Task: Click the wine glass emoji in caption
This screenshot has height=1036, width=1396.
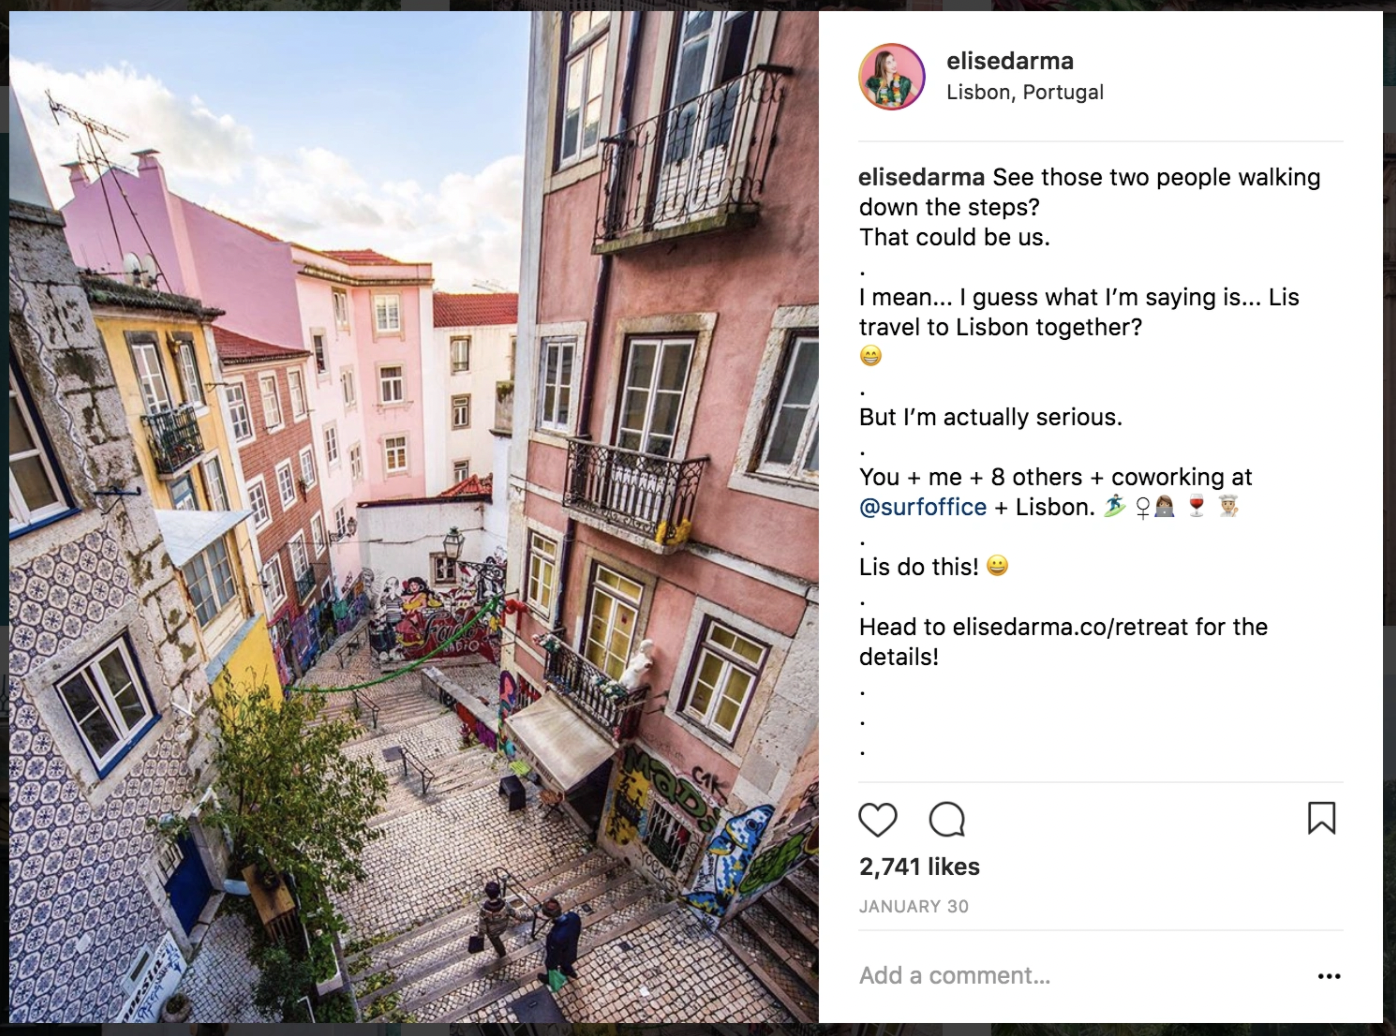Action: (1196, 507)
